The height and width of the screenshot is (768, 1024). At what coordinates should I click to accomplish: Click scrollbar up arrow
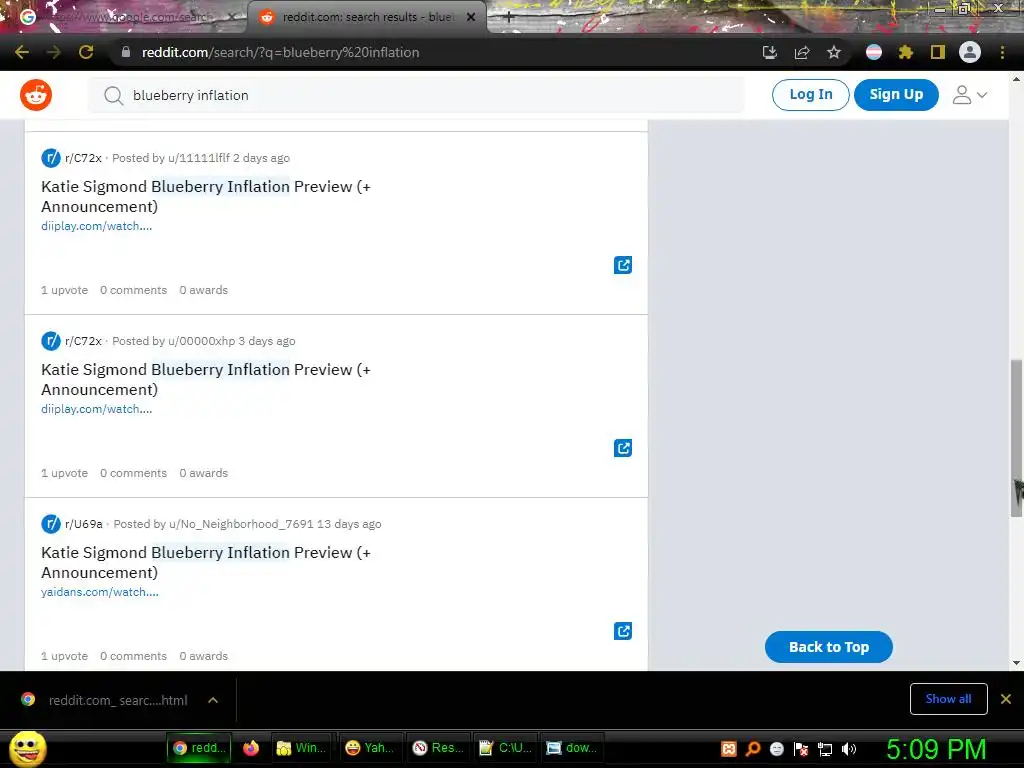pos(1016,79)
